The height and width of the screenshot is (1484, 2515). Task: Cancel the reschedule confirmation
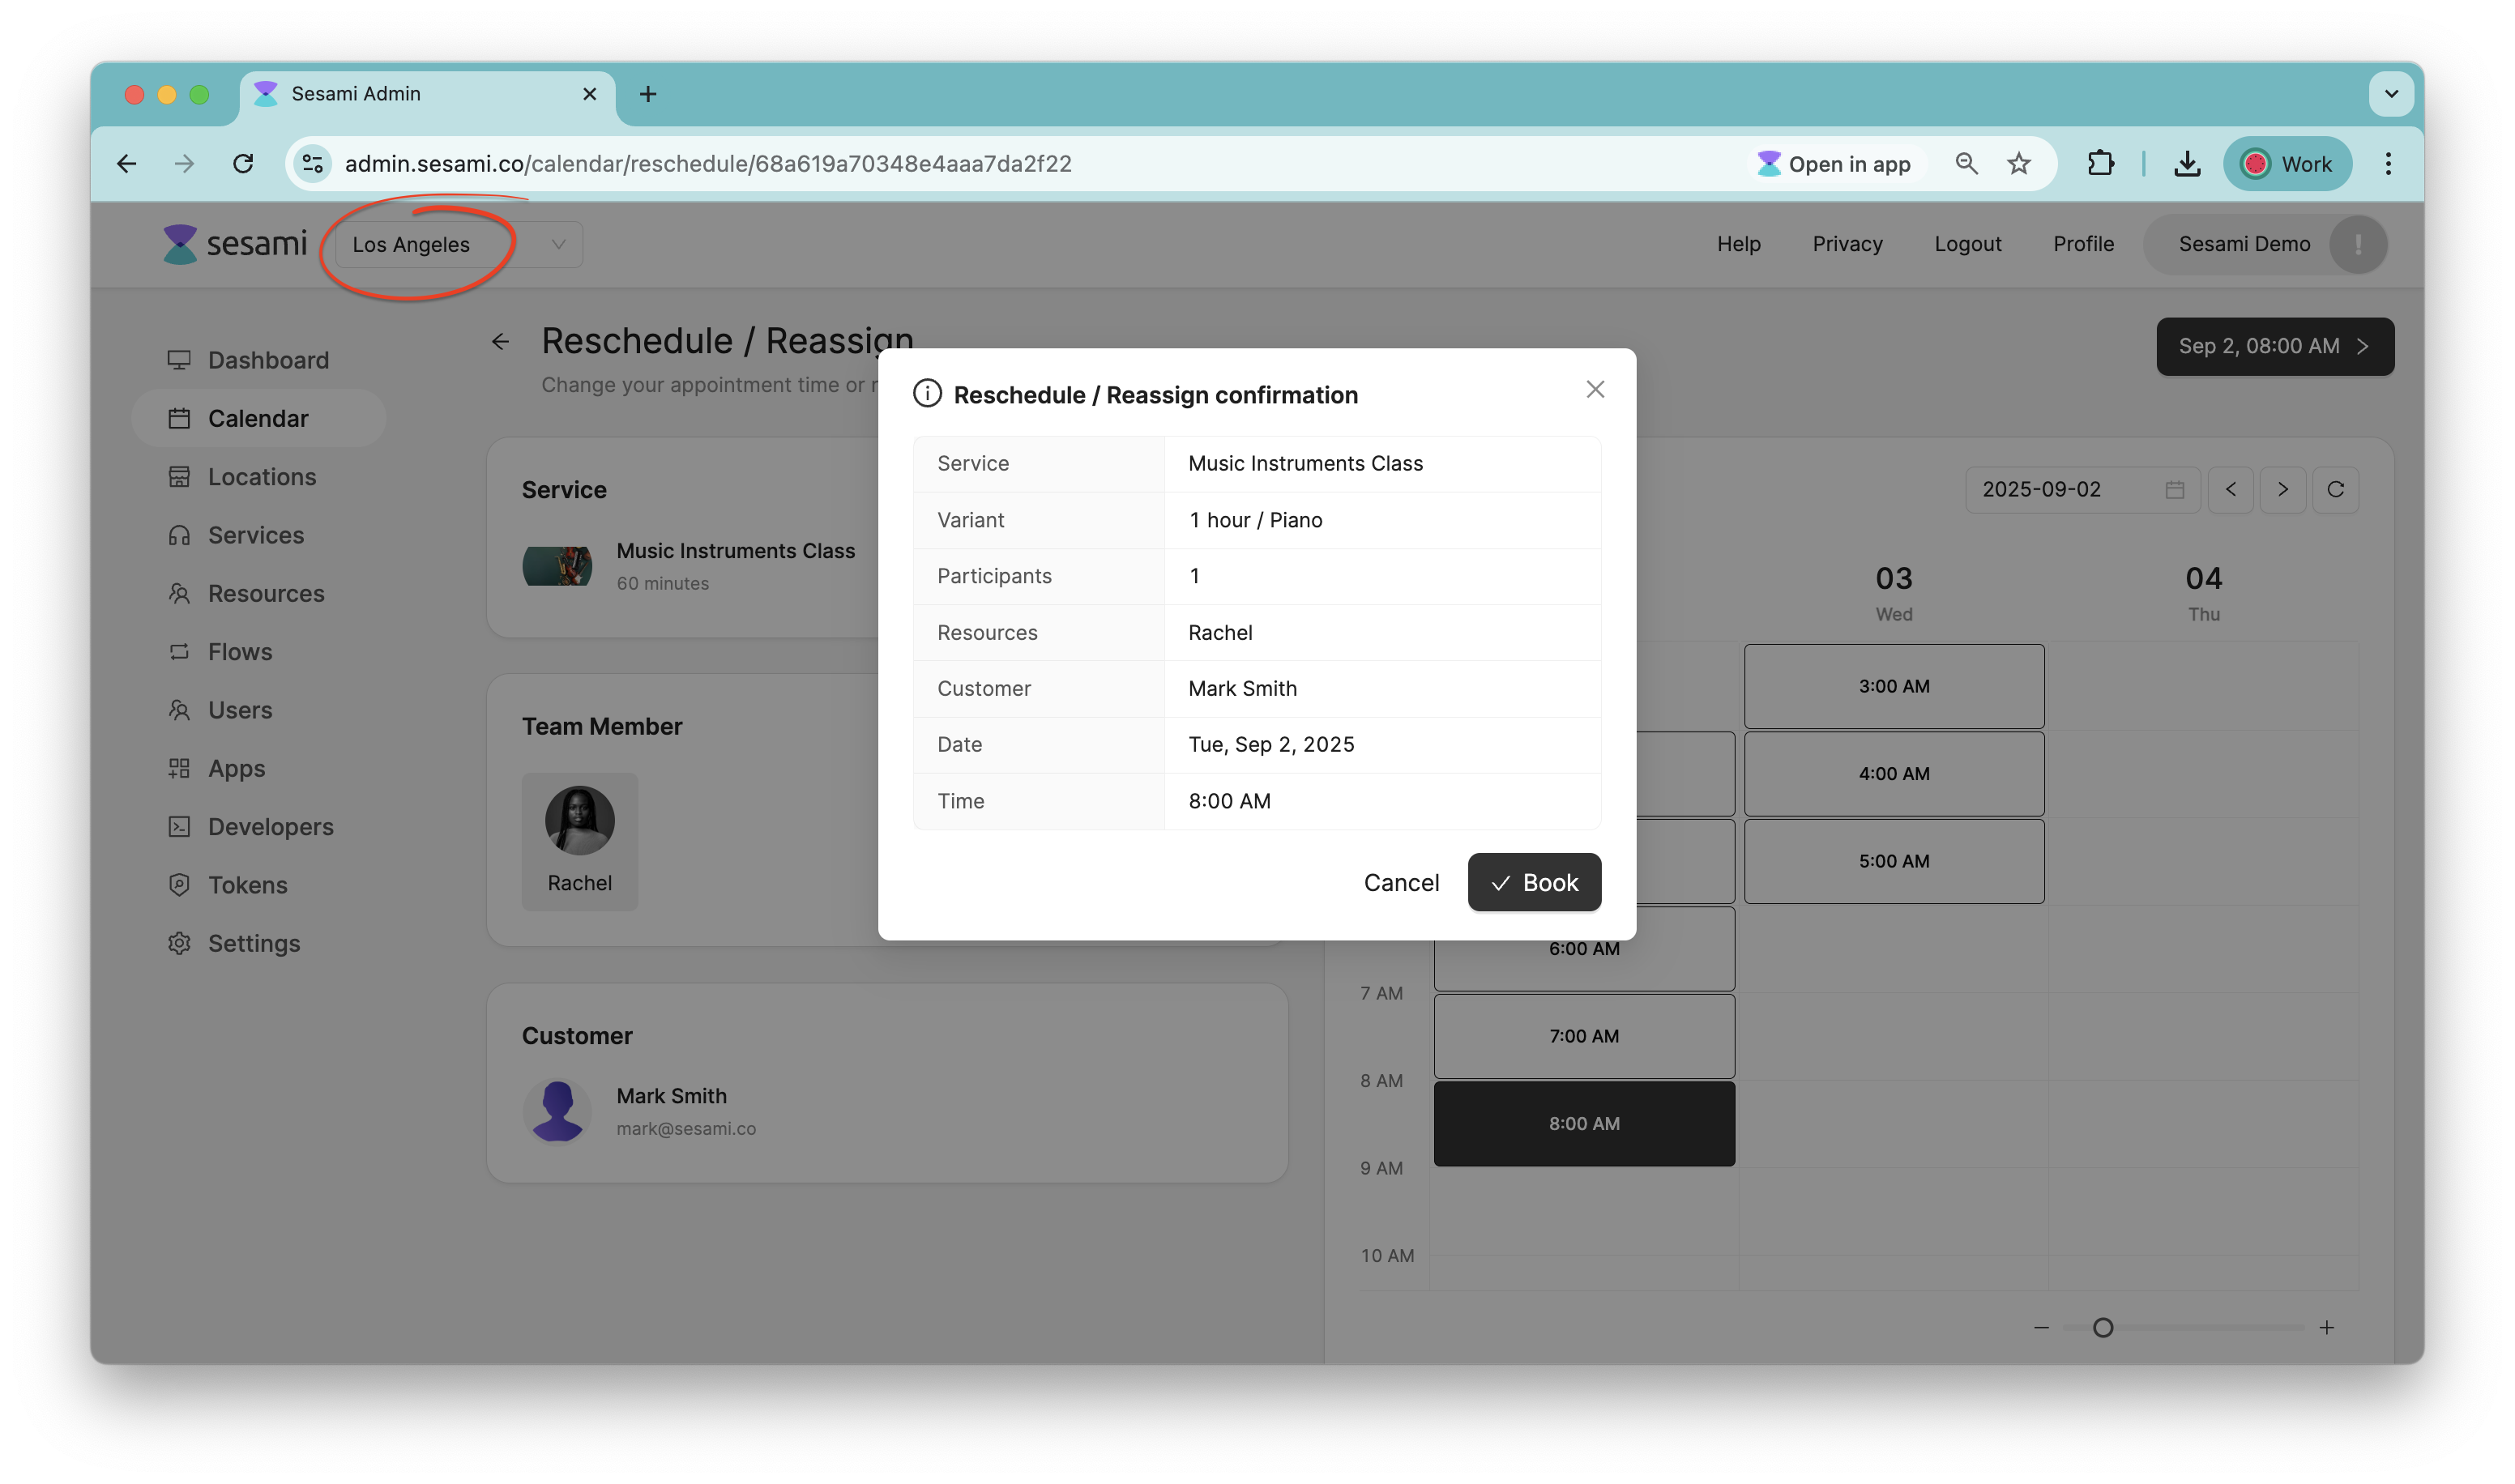tap(1400, 882)
